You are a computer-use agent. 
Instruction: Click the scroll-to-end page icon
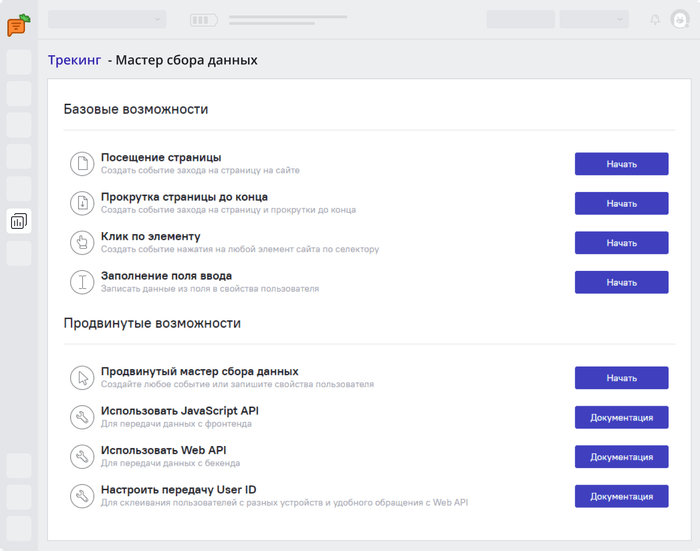pyautogui.click(x=81, y=203)
